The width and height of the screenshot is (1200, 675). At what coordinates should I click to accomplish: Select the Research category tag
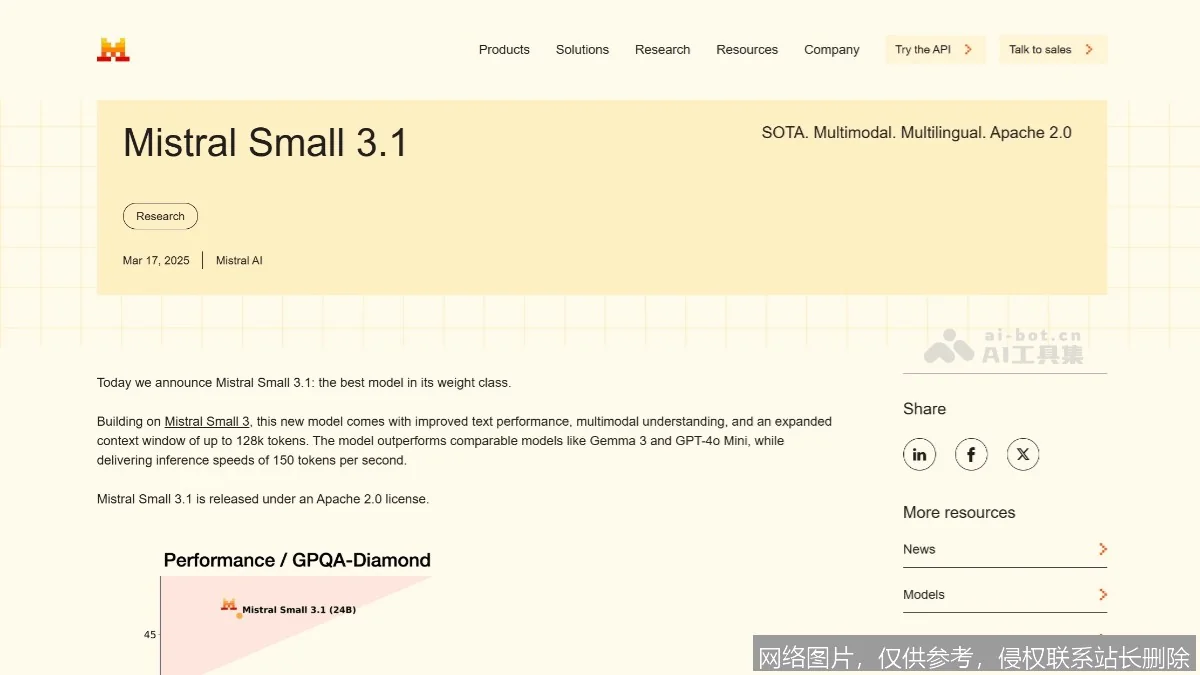[x=160, y=216]
